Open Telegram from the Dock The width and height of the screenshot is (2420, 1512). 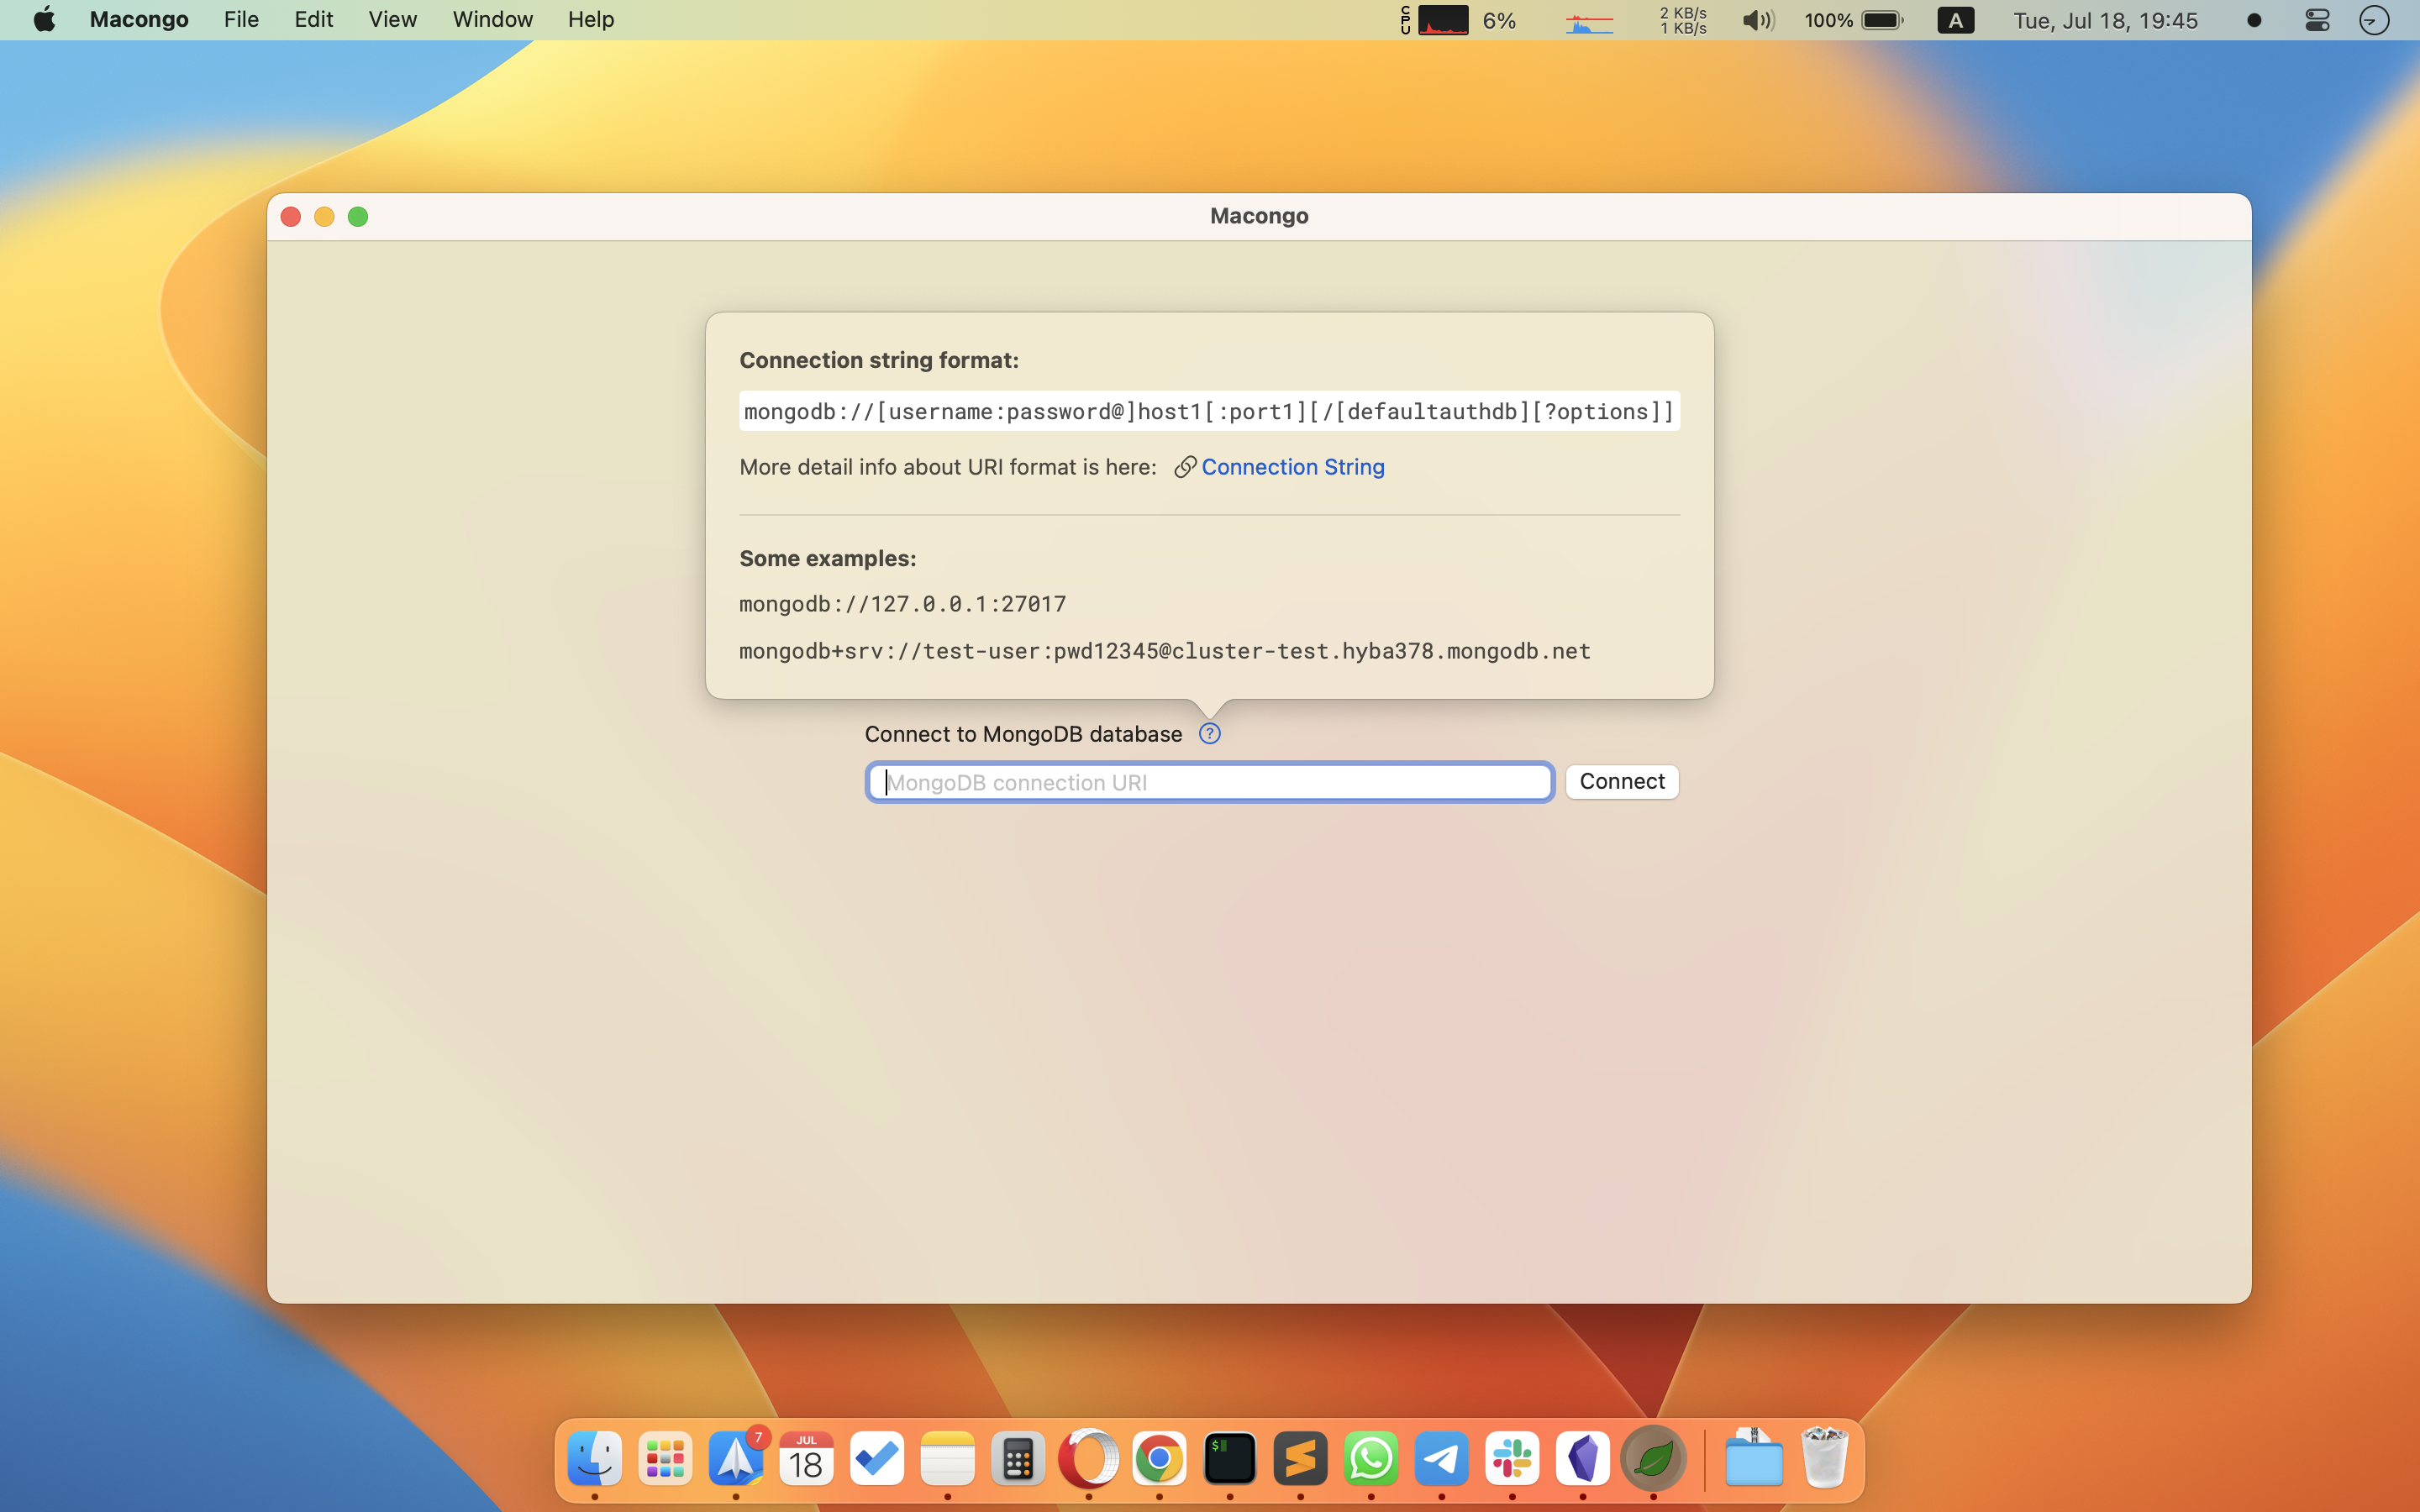pyautogui.click(x=1441, y=1459)
